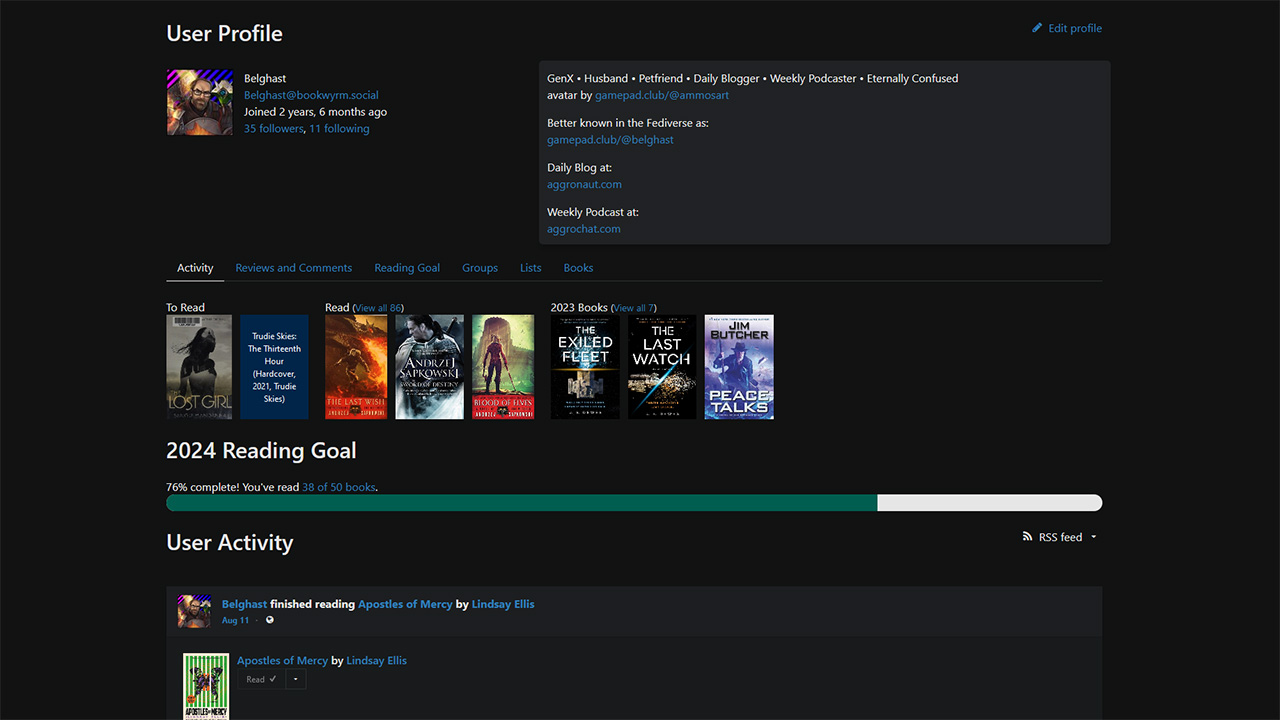
Task: Click the 2024 reading goal progress bar
Action: pos(634,503)
